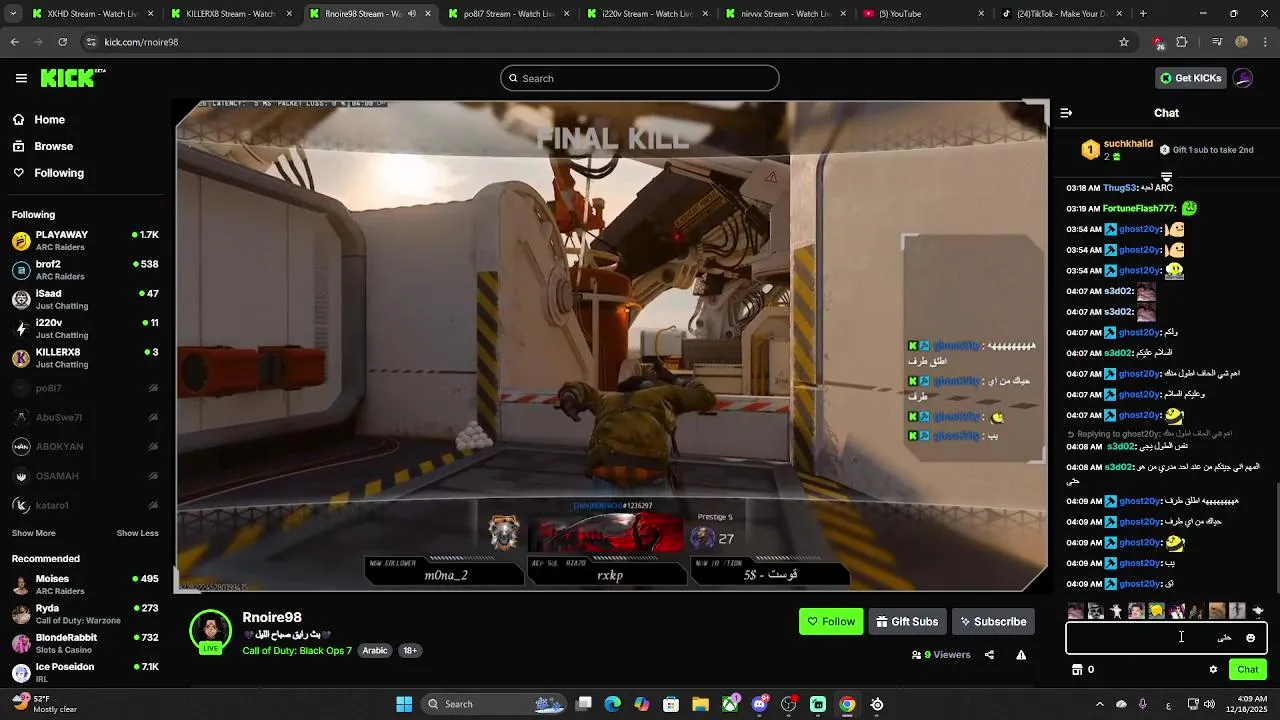Click Rnoire98 streamer avatar
Image resolution: width=1280 pixels, height=720 pixels.
click(x=210, y=632)
